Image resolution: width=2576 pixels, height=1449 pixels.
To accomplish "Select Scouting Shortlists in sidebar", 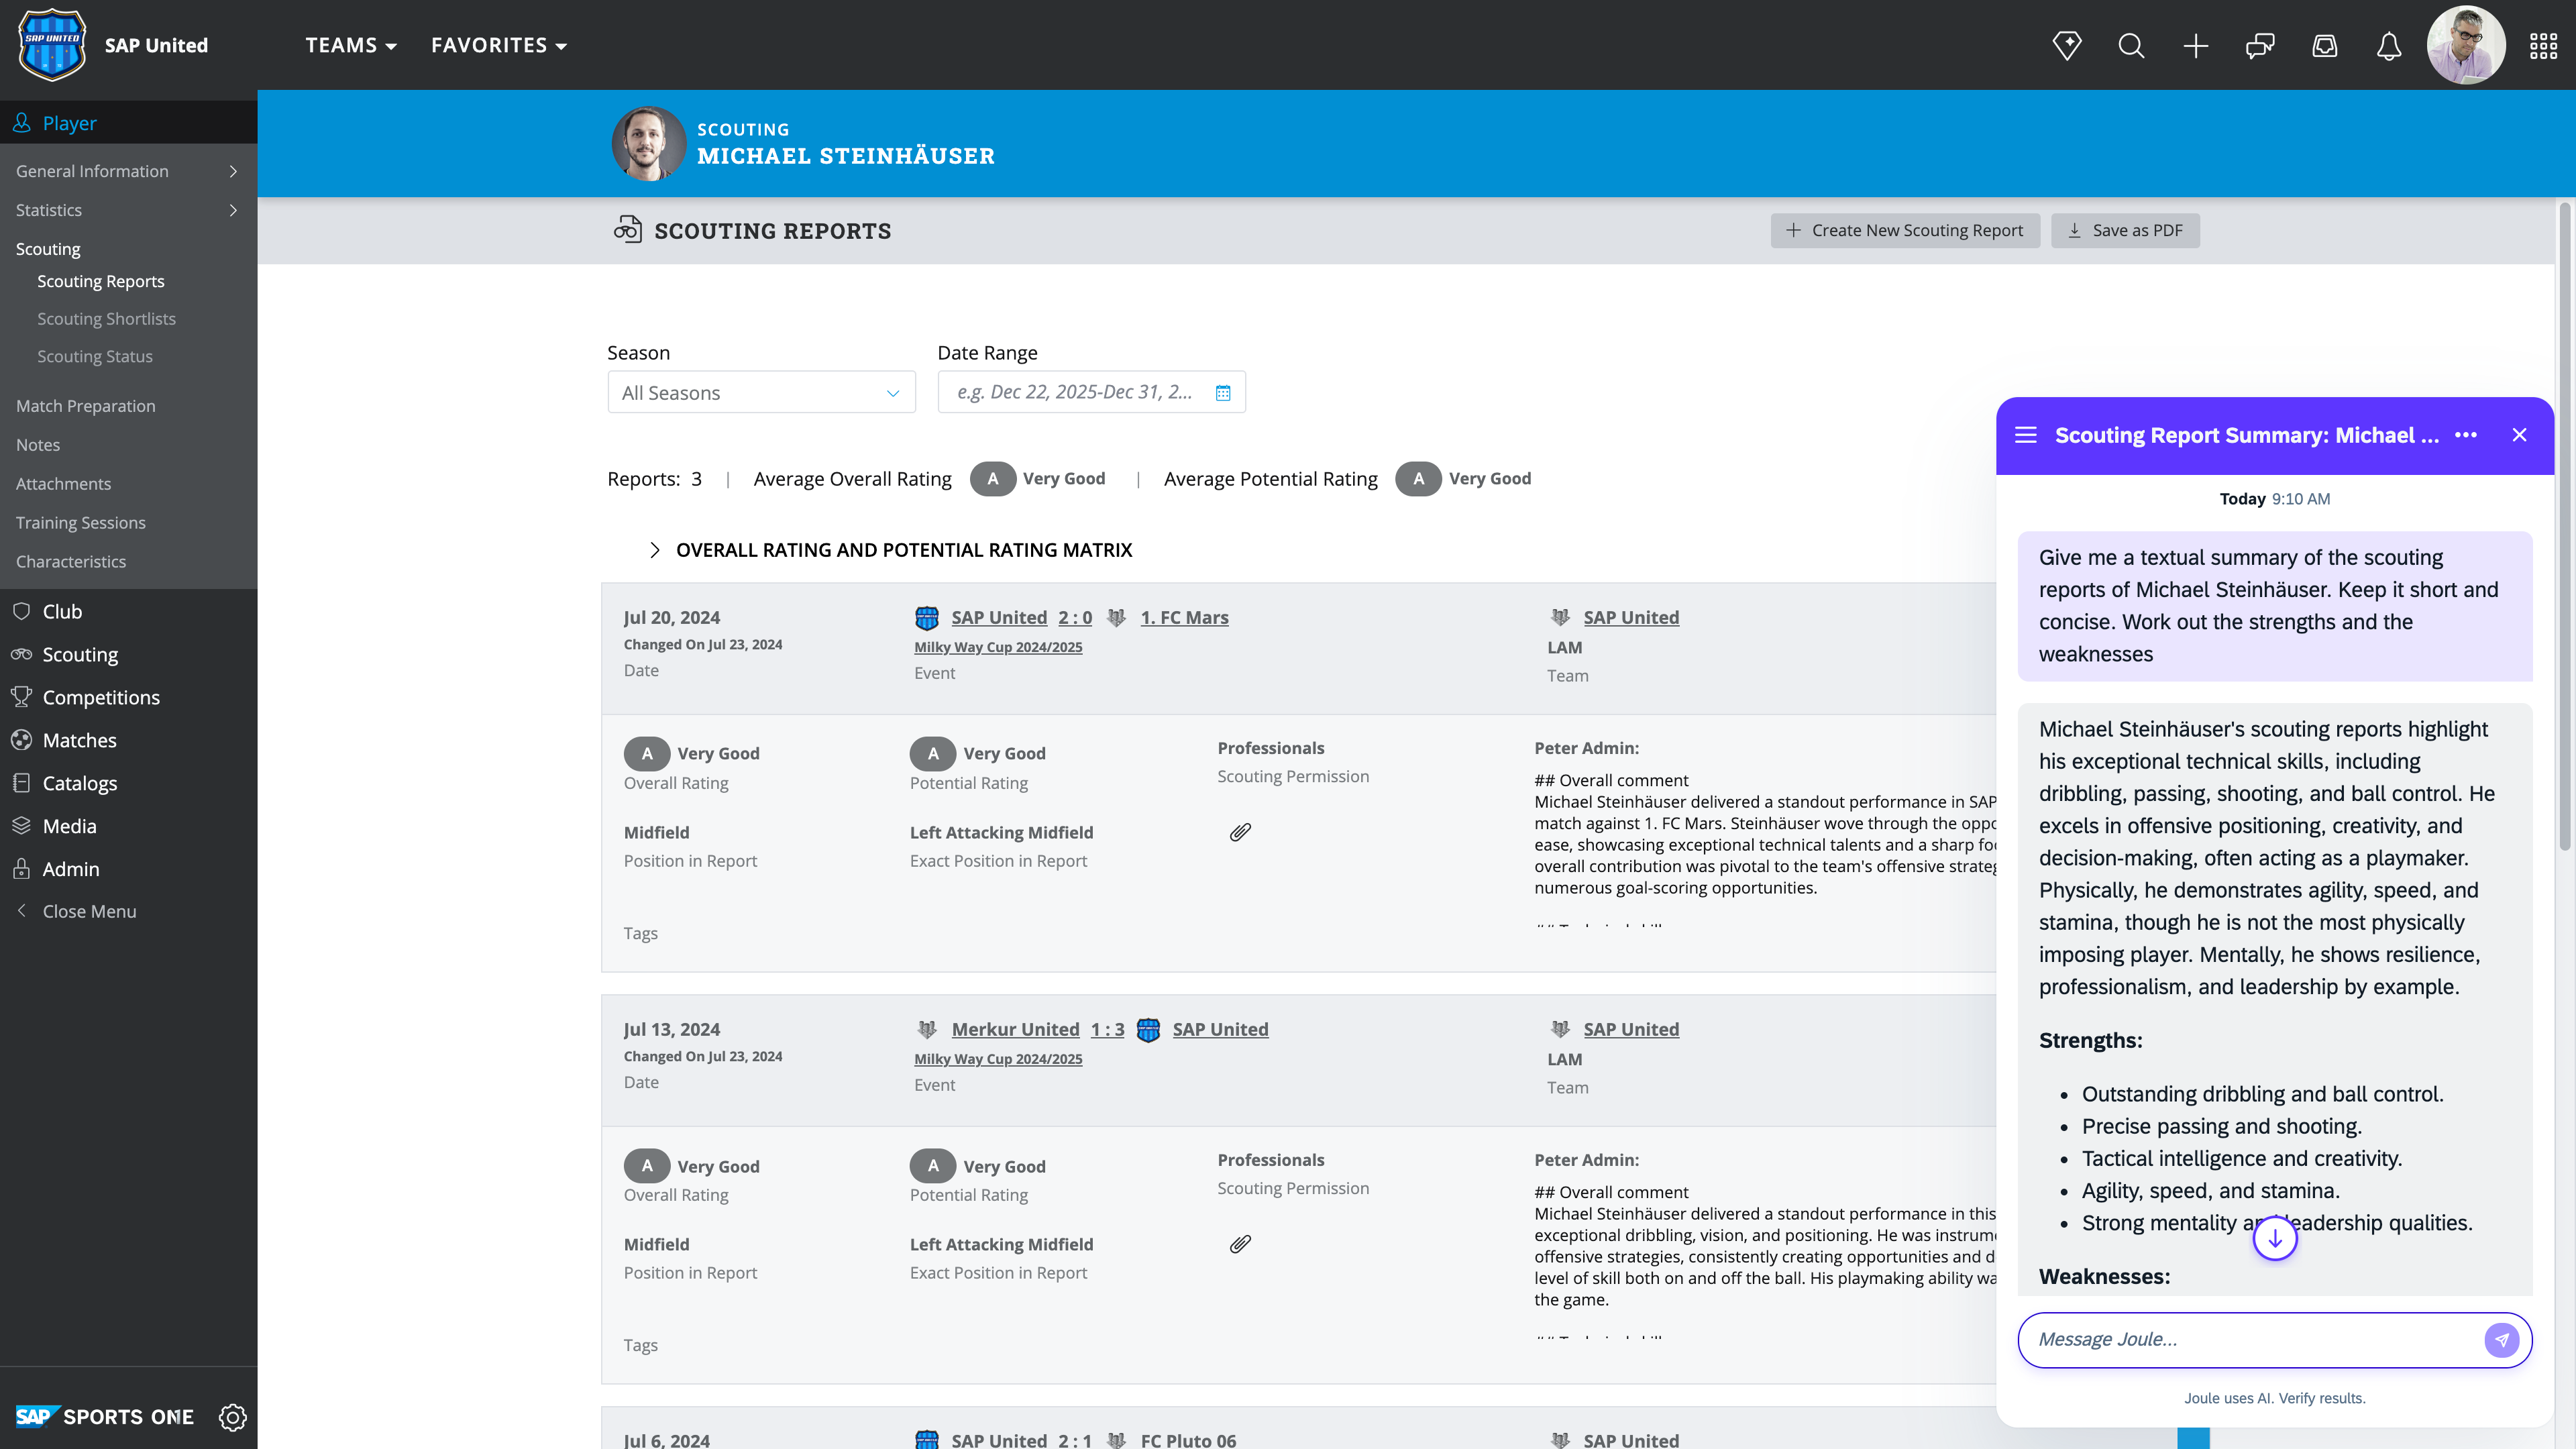I will (x=106, y=319).
